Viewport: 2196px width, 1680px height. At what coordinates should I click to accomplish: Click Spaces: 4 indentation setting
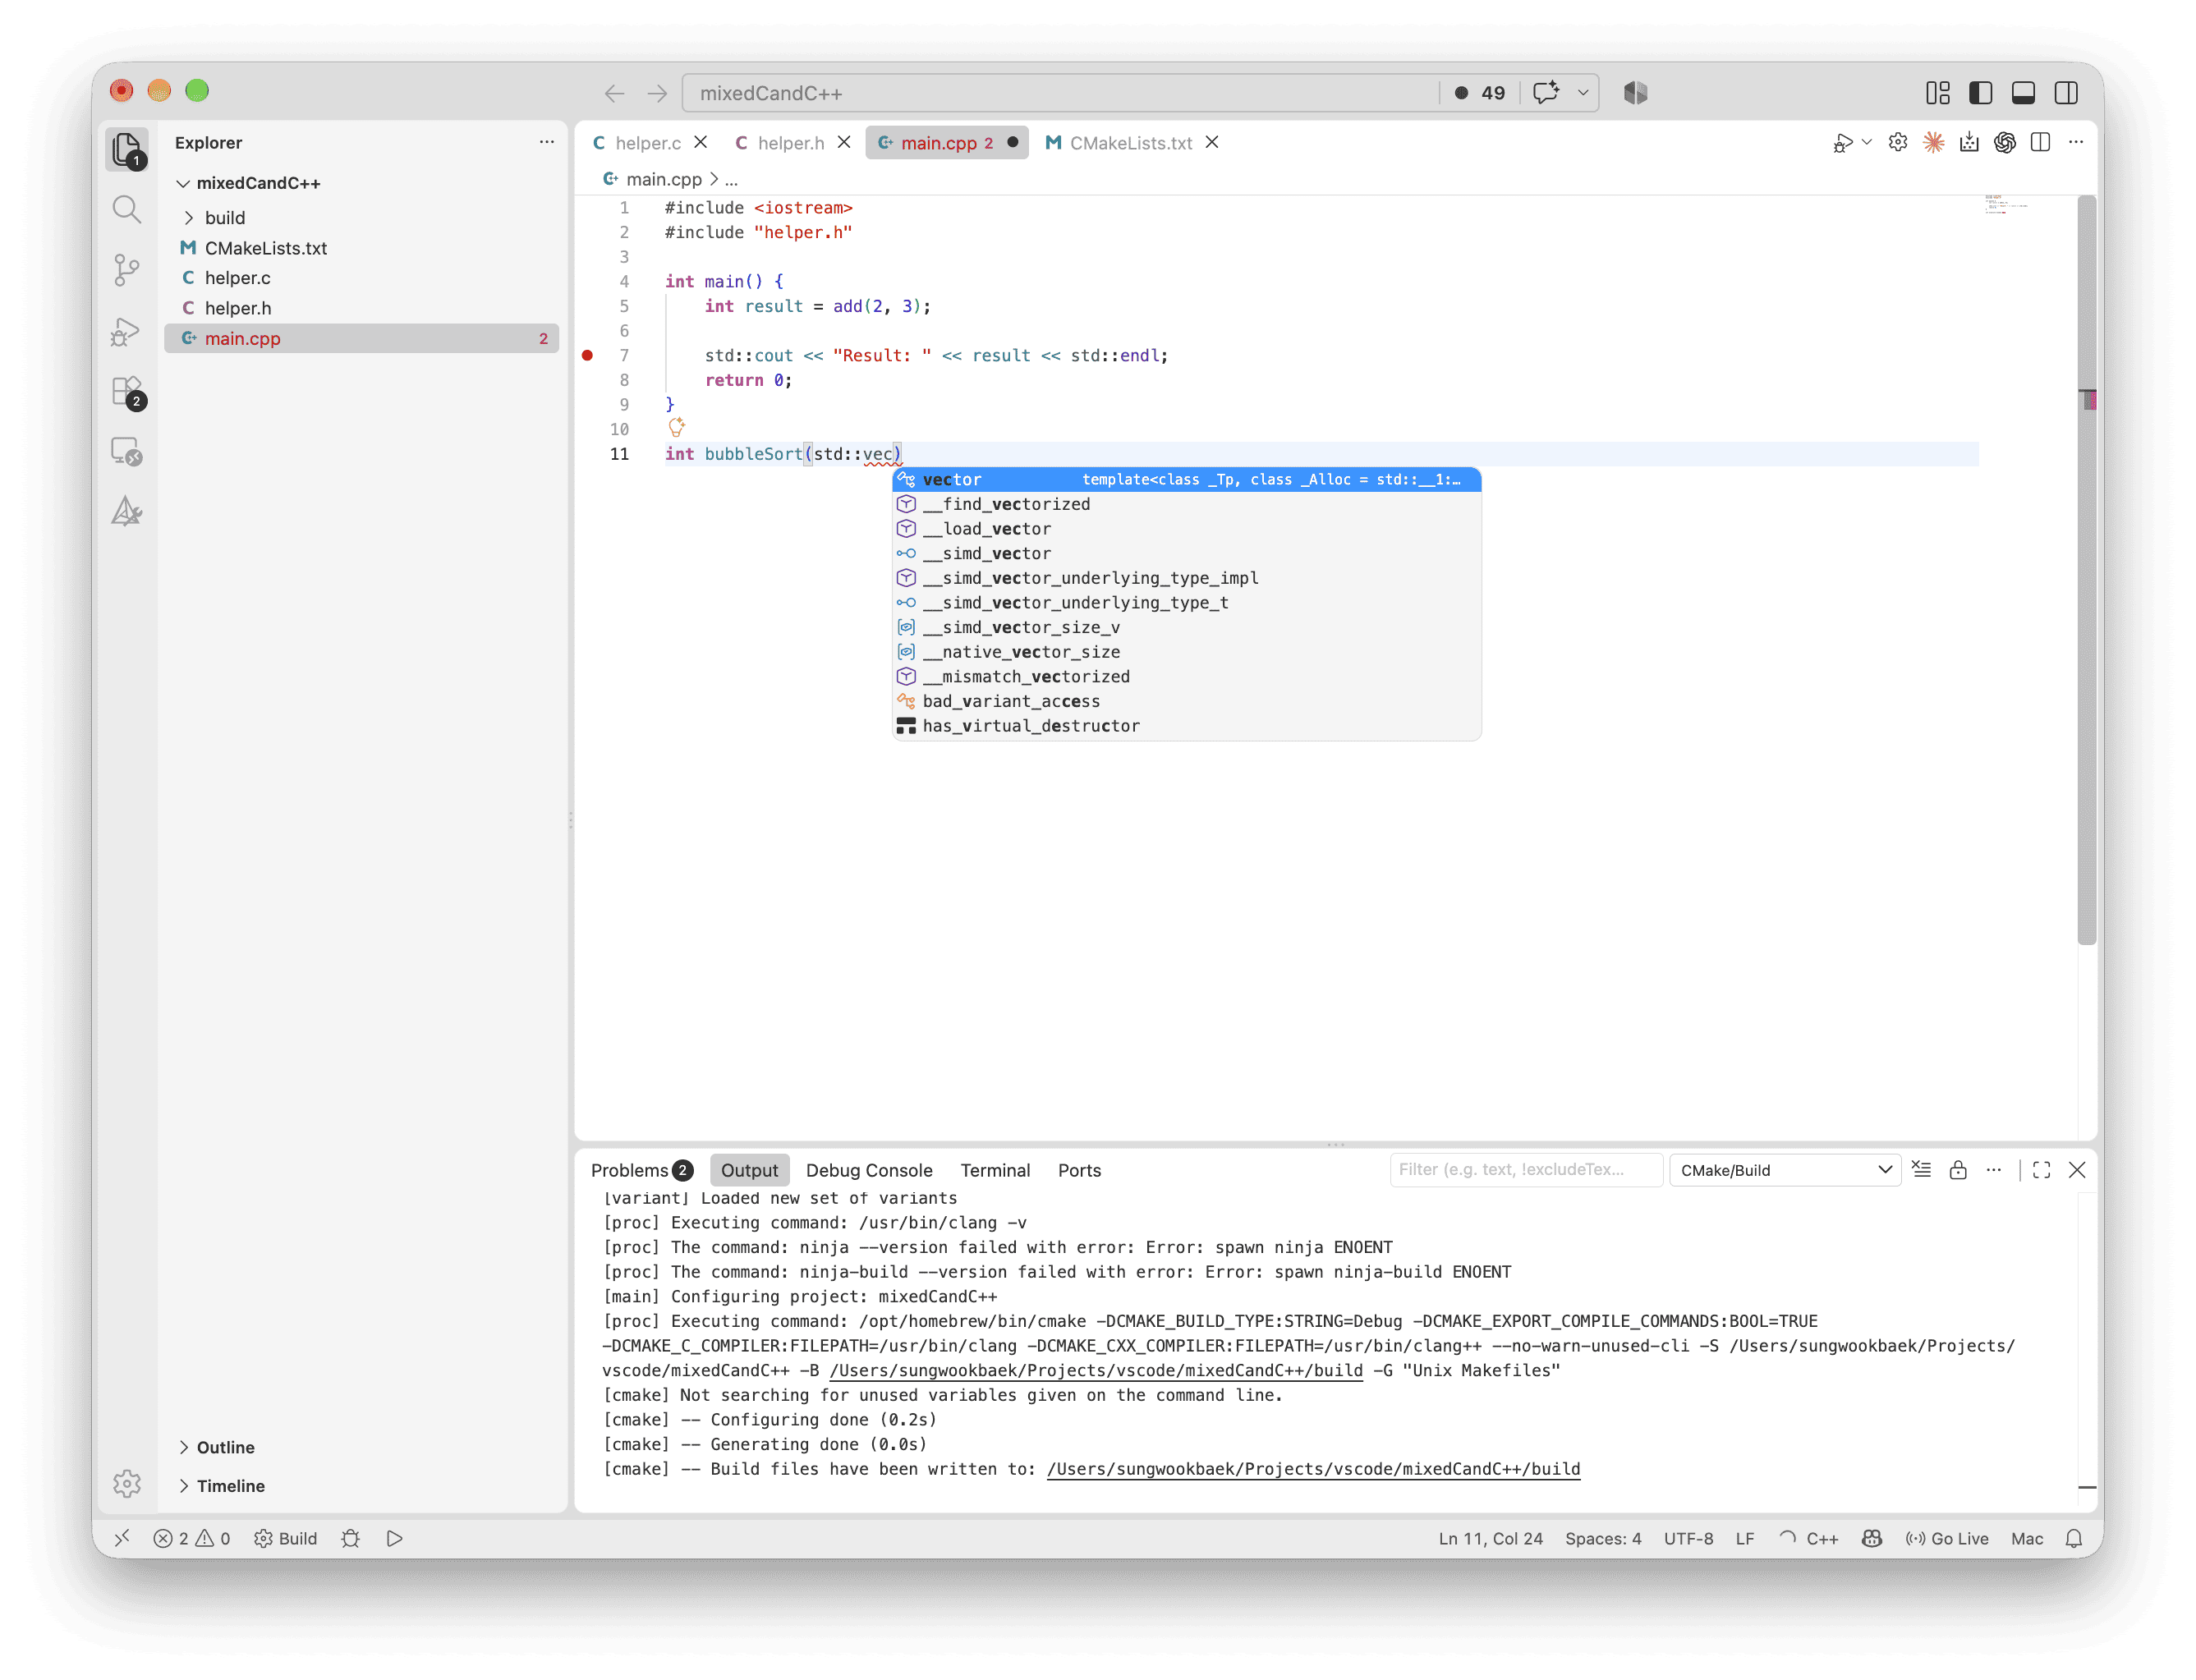tap(1603, 1538)
